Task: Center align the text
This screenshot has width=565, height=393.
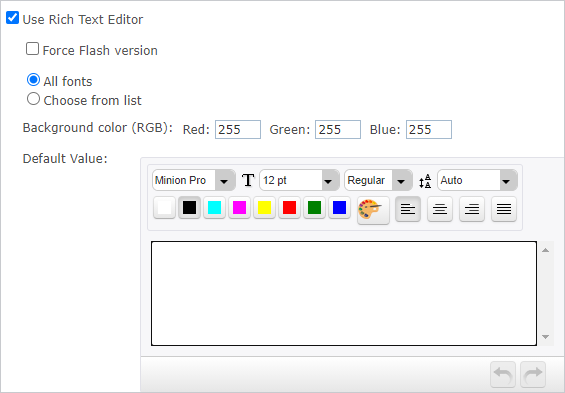Action: pos(440,209)
